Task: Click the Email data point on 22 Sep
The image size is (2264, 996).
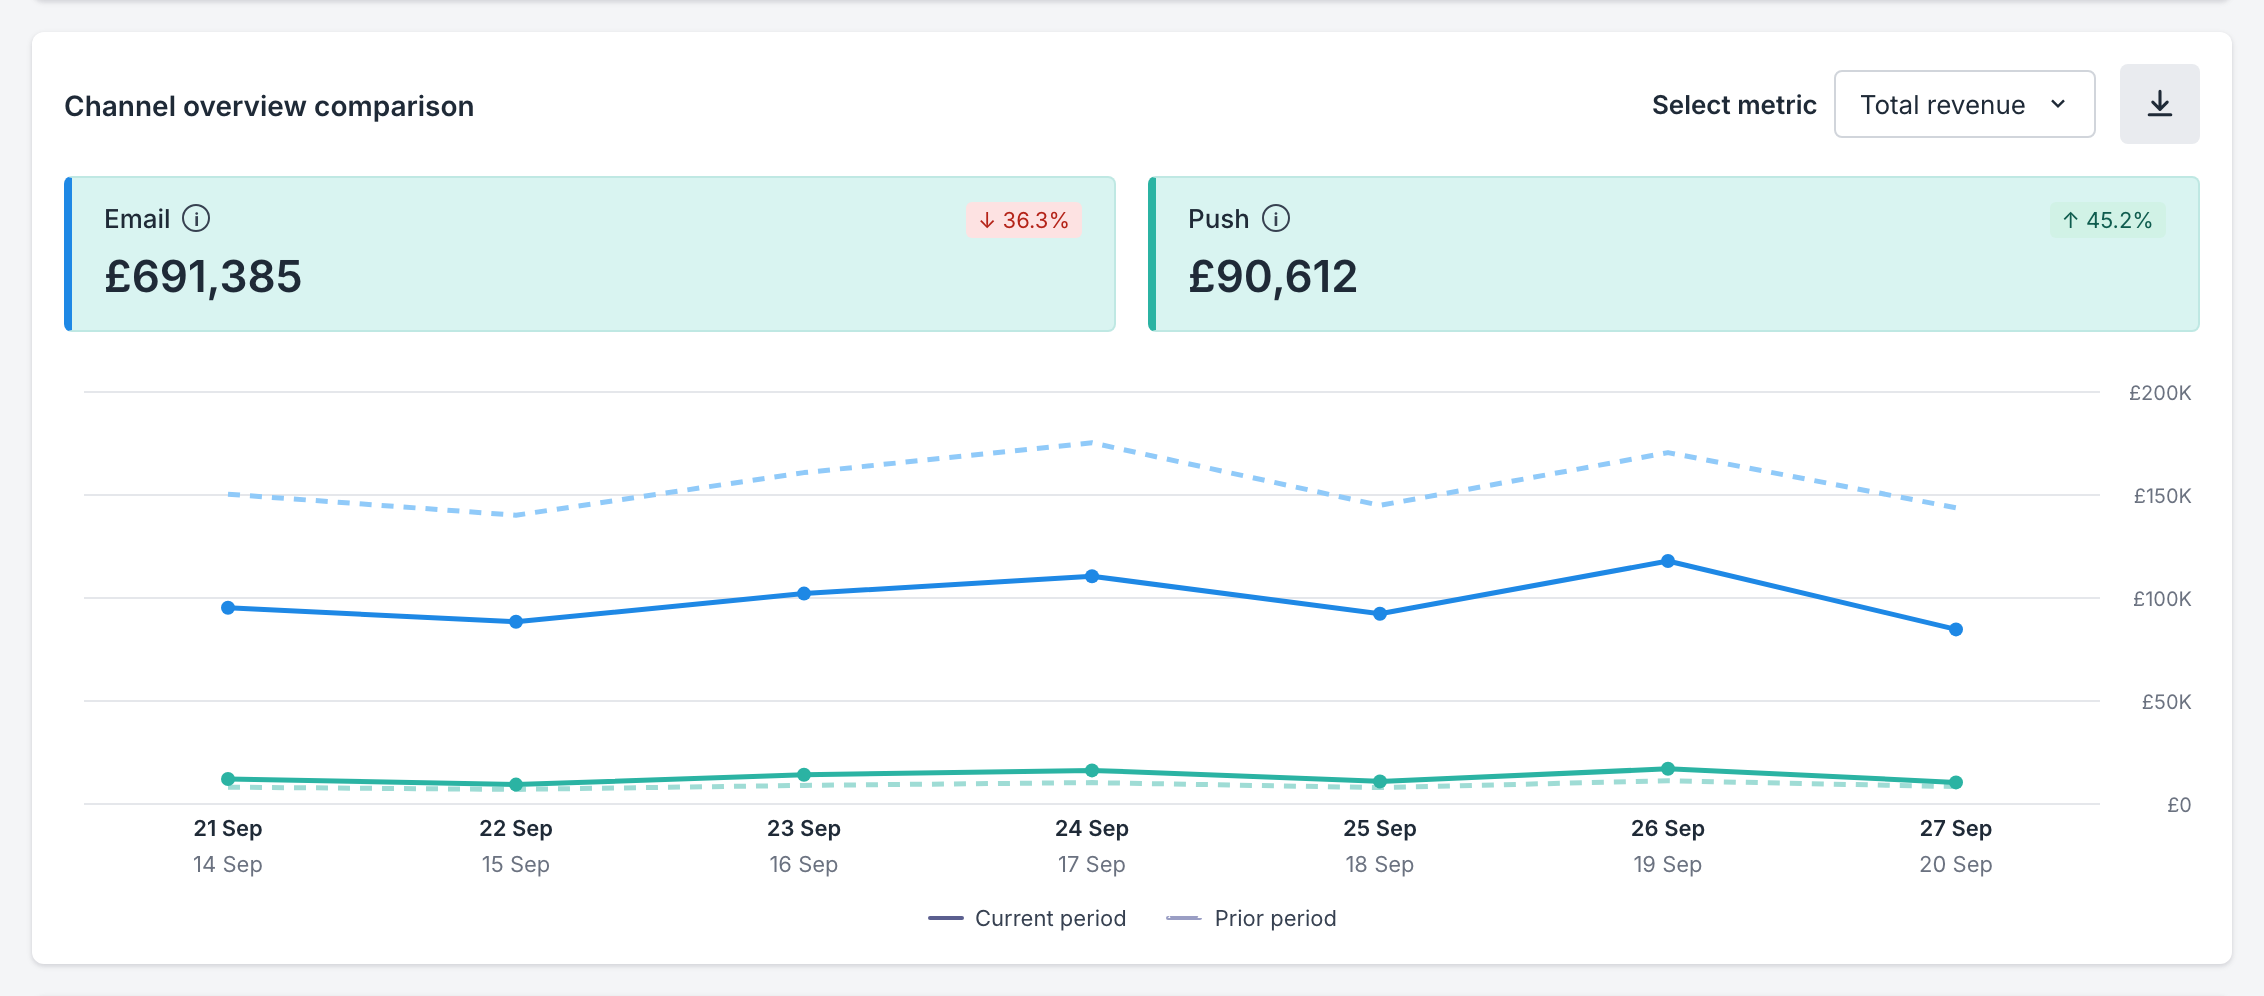Action: [516, 622]
